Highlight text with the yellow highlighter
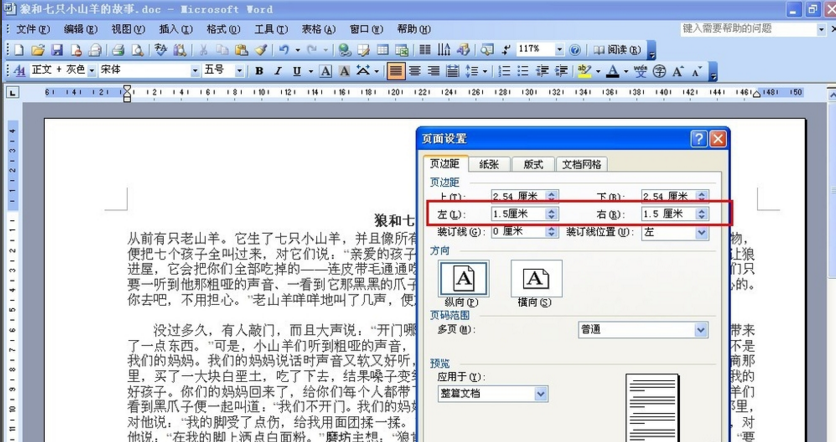Screen dimensions: 836x442 pyautogui.click(x=585, y=70)
